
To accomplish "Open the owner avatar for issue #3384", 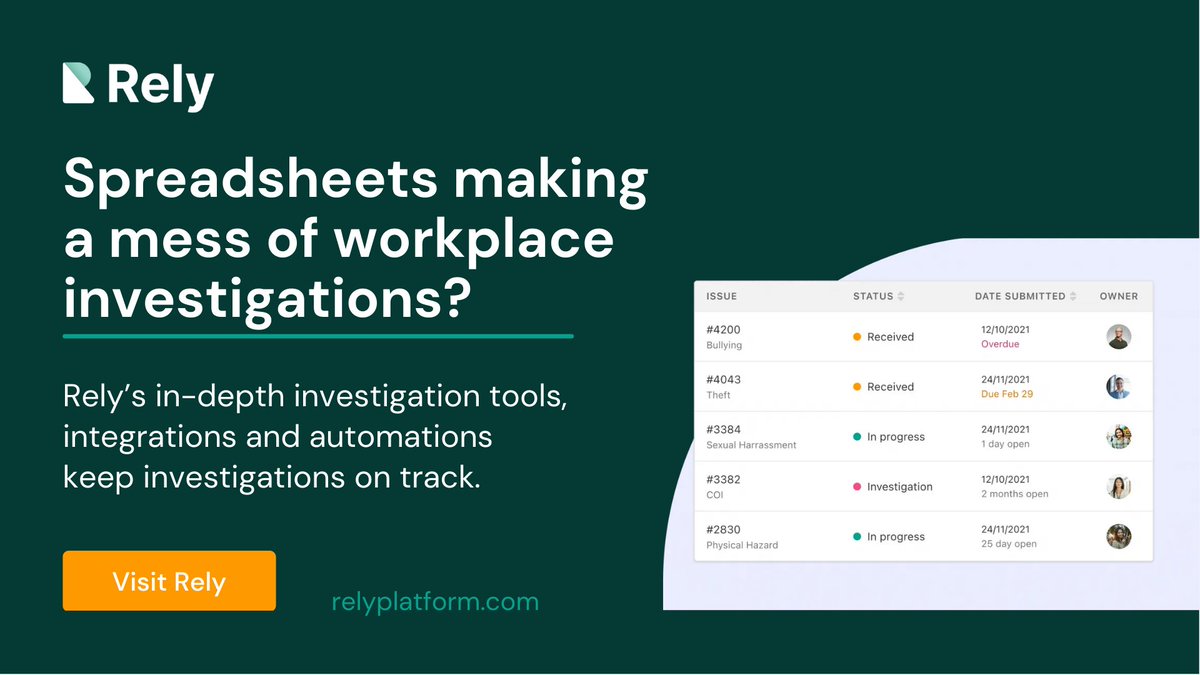I will pos(1119,437).
